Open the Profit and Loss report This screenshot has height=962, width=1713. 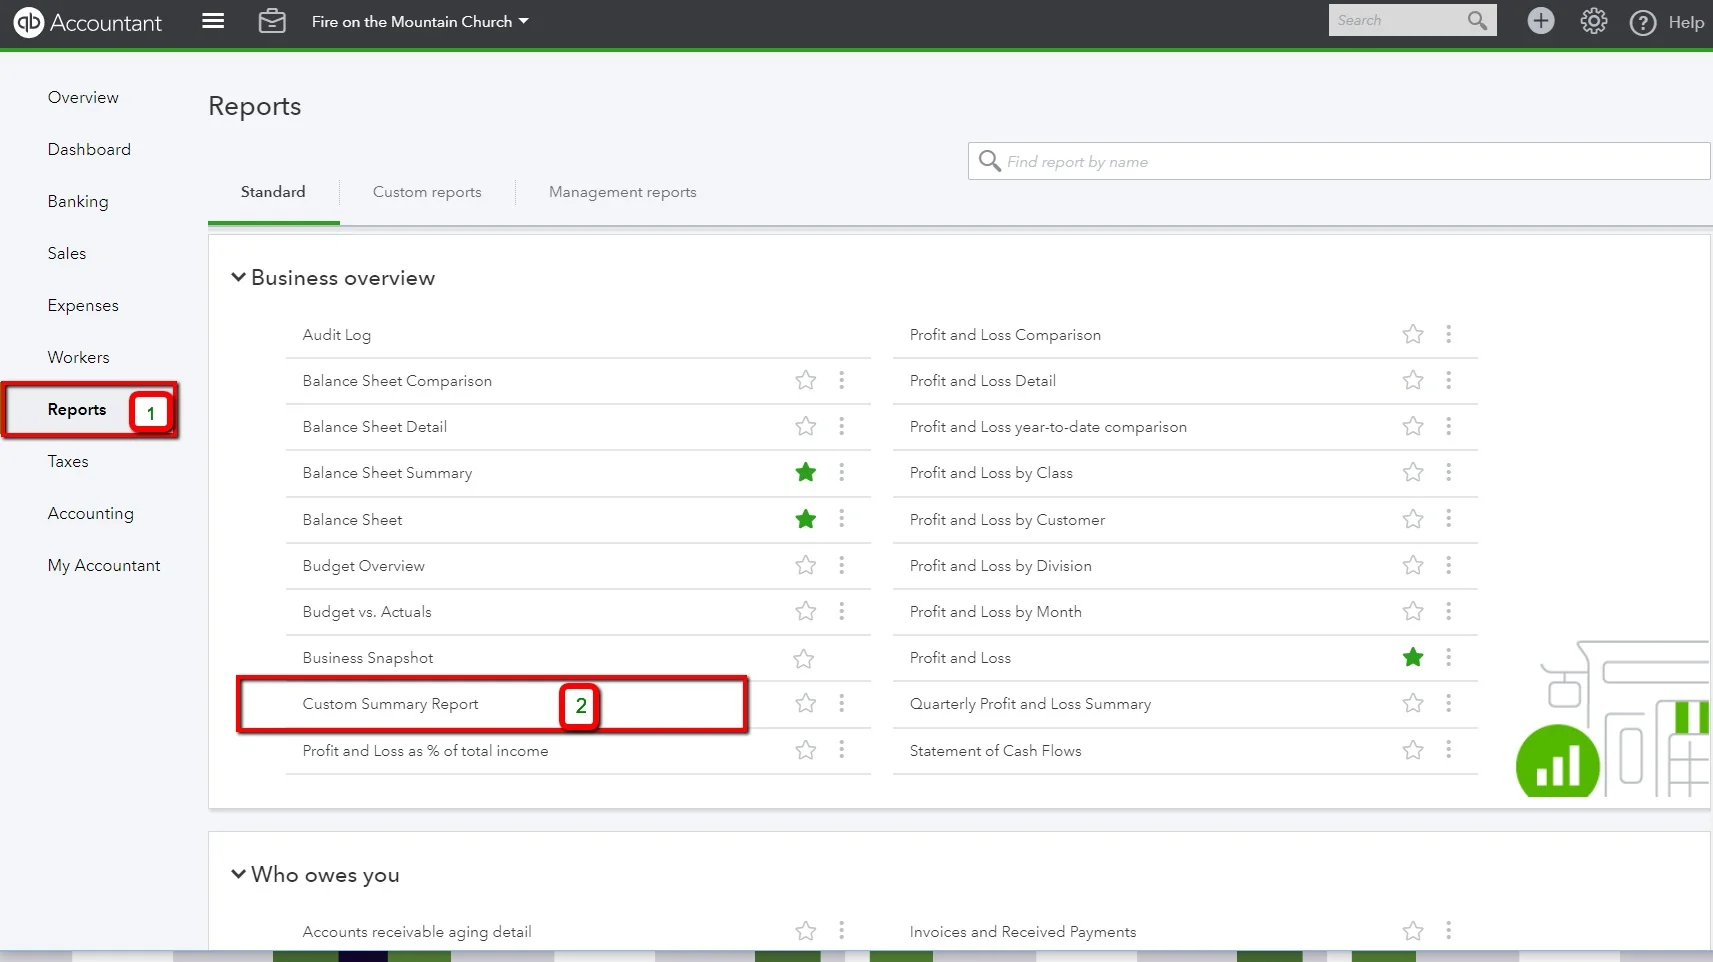[960, 658]
